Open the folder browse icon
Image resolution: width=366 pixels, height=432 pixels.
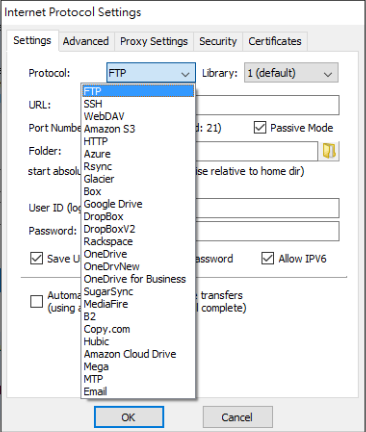point(329,151)
